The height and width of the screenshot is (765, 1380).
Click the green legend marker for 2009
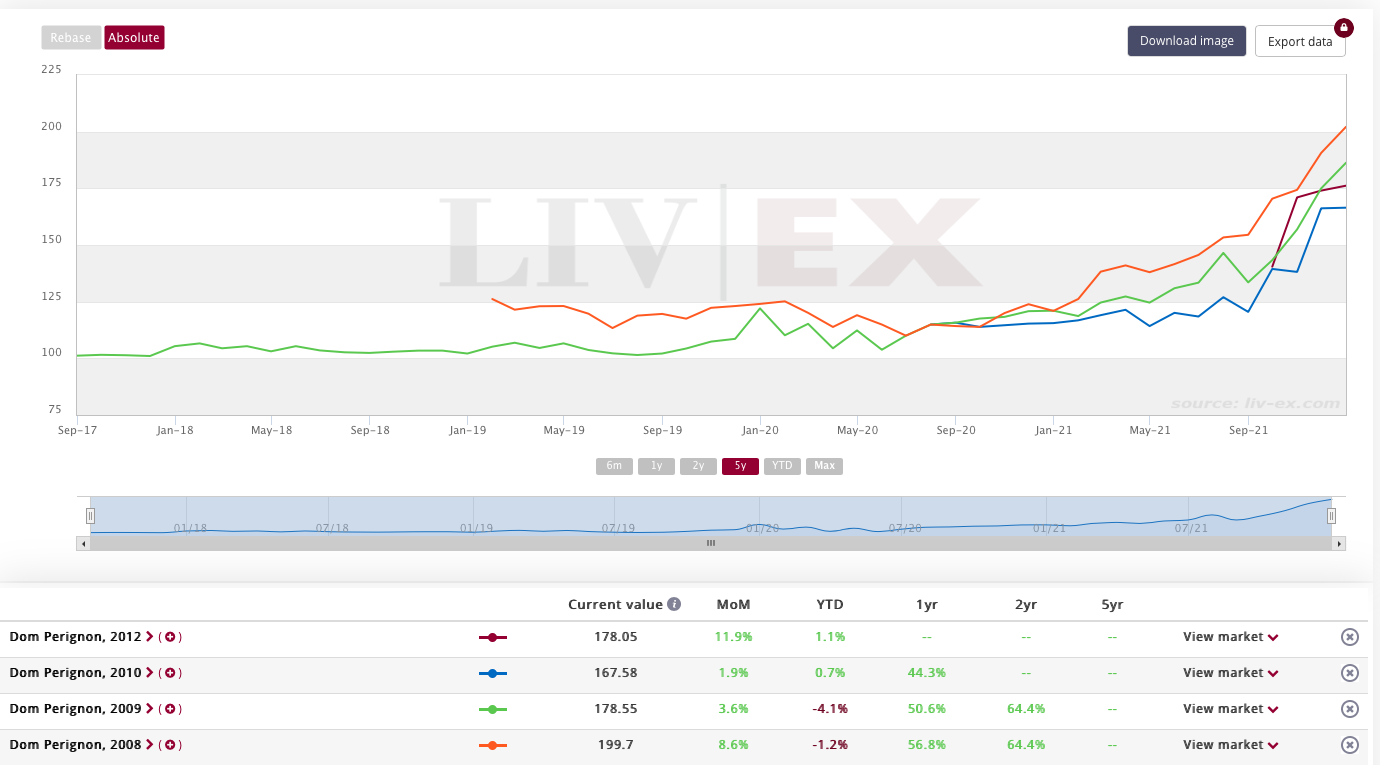(493, 709)
